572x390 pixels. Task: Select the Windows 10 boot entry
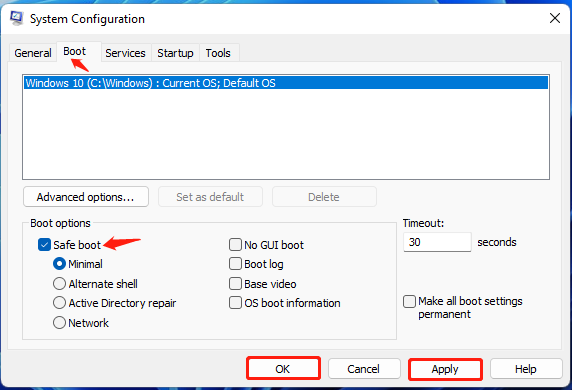(286, 83)
